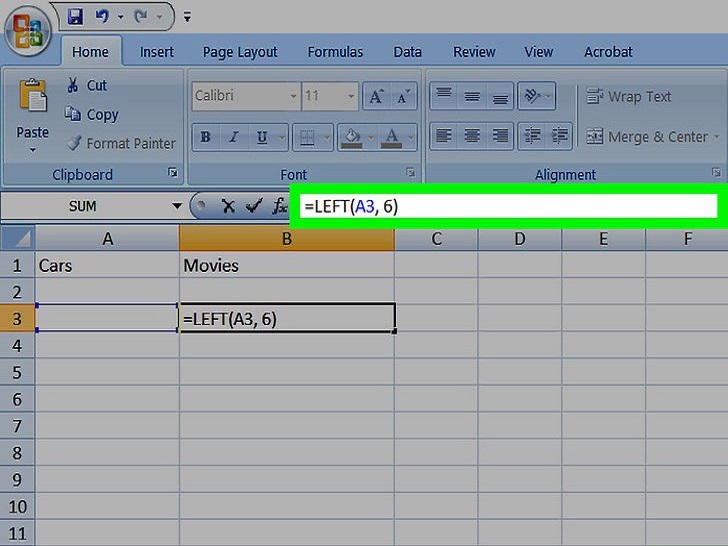The width and height of the screenshot is (728, 546).
Task: Toggle Bold formatting
Action: click(x=206, y=137)
